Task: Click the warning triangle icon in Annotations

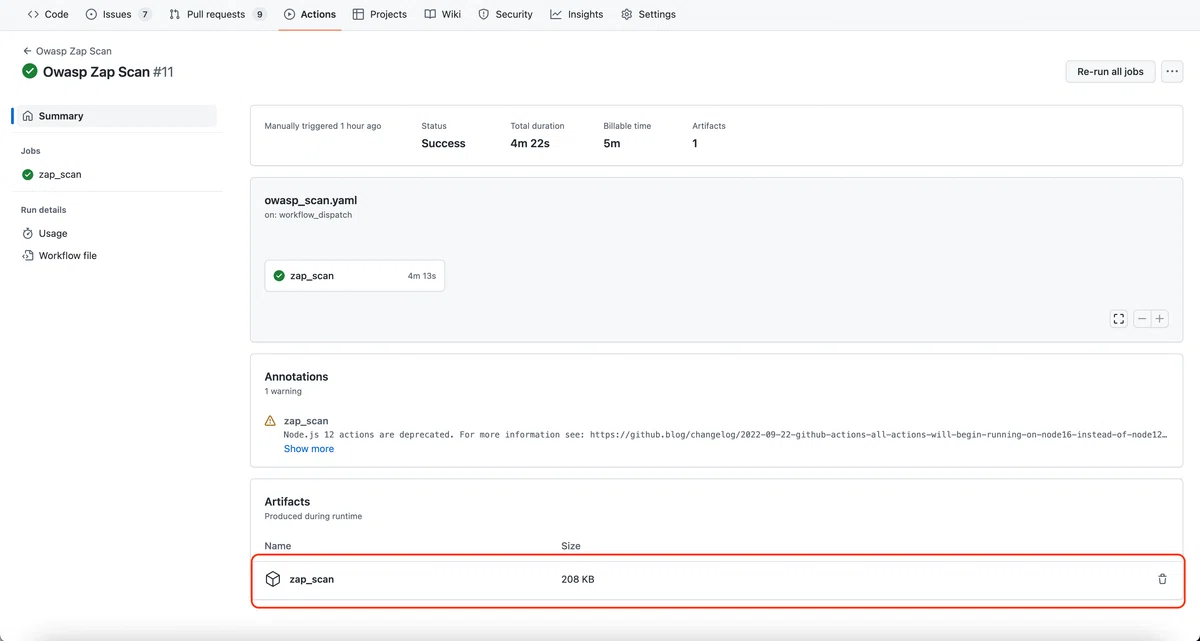Action: coord(270,421)
